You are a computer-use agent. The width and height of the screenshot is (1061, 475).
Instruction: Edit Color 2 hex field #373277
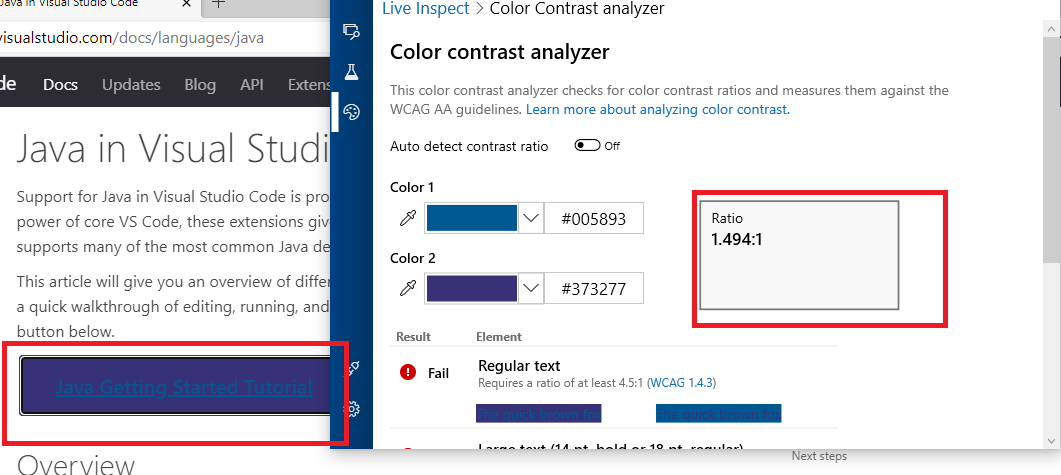[x=593, y=289]
